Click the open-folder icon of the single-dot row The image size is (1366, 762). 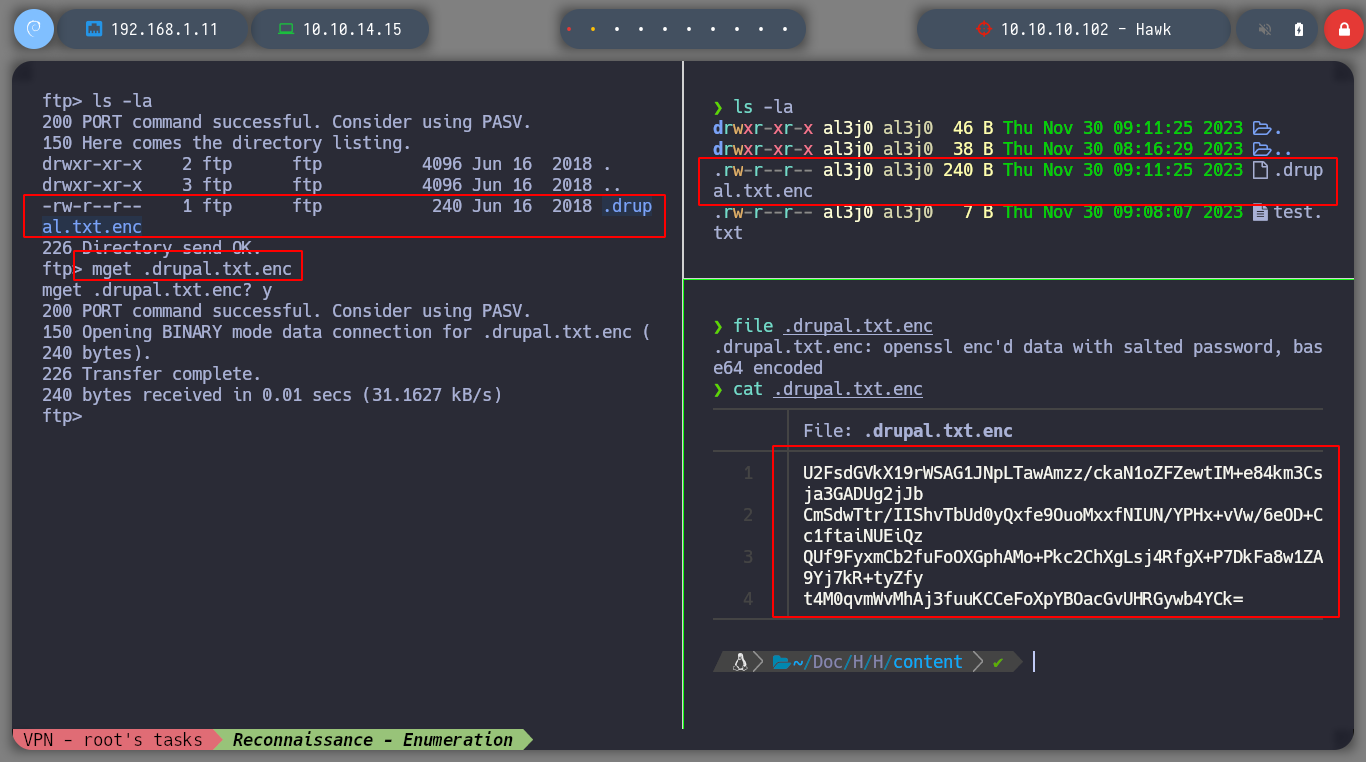coord(1262,128)
